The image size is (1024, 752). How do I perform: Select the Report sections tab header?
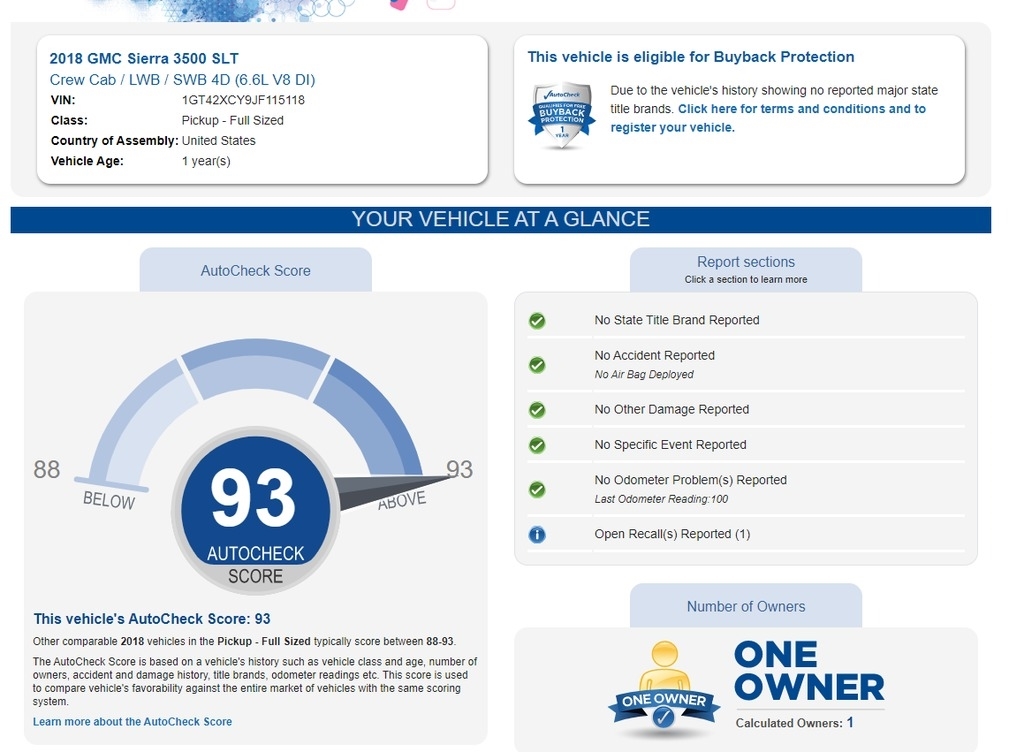[746, 270]
